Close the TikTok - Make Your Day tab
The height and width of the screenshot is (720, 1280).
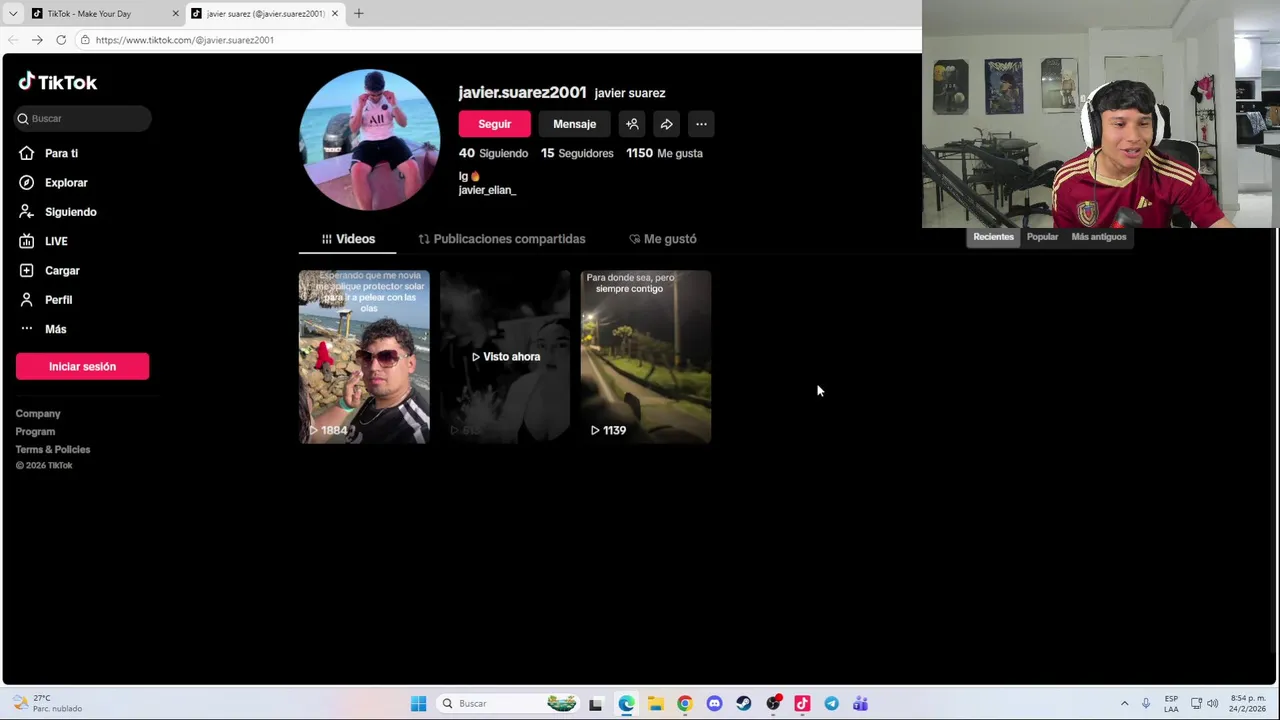pos(175,14)
